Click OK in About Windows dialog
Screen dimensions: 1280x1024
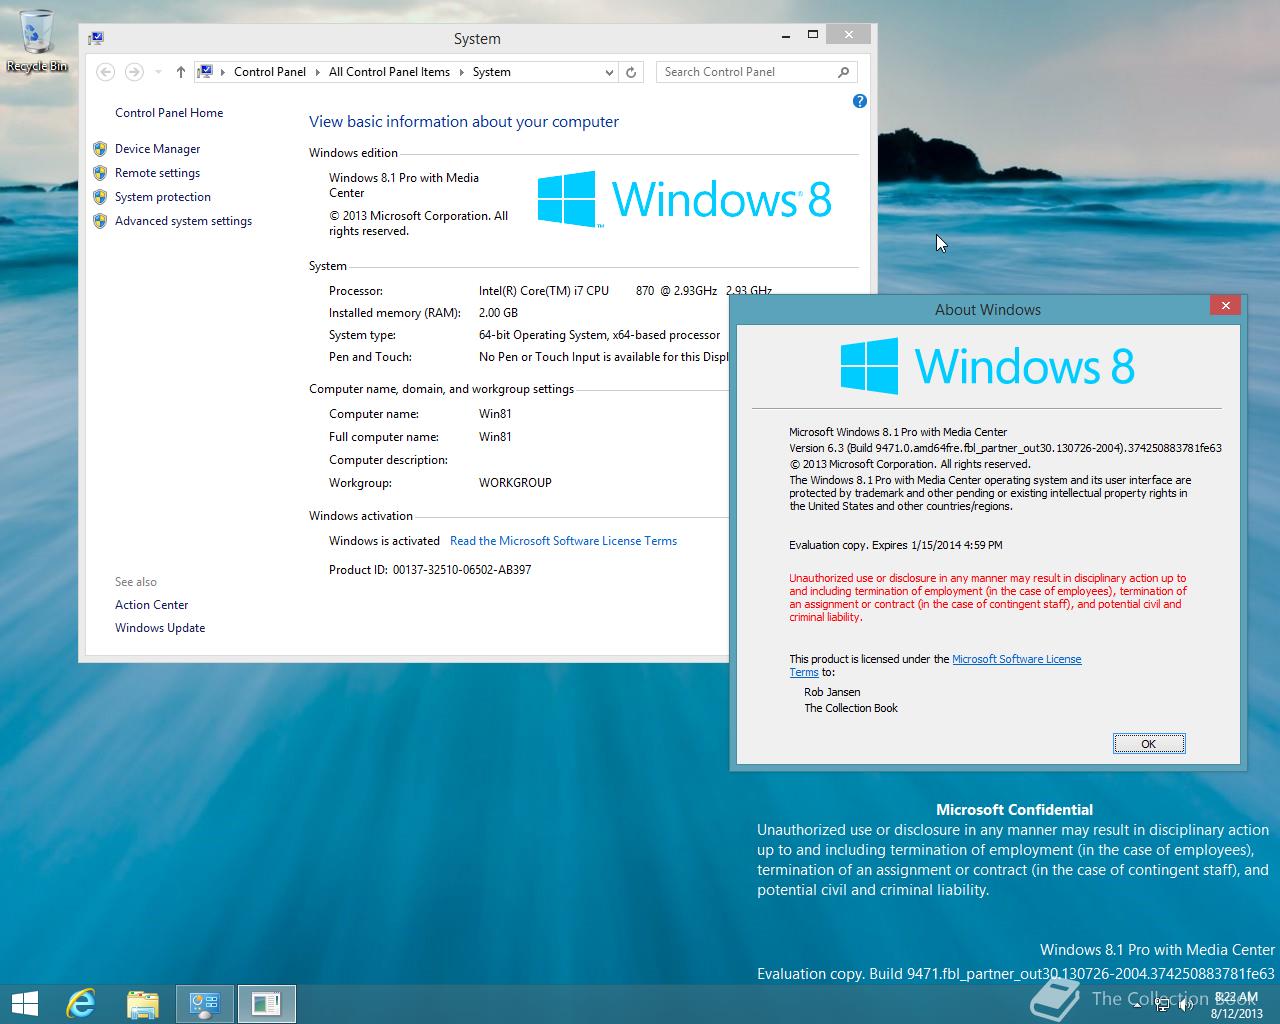[1149, 743]
